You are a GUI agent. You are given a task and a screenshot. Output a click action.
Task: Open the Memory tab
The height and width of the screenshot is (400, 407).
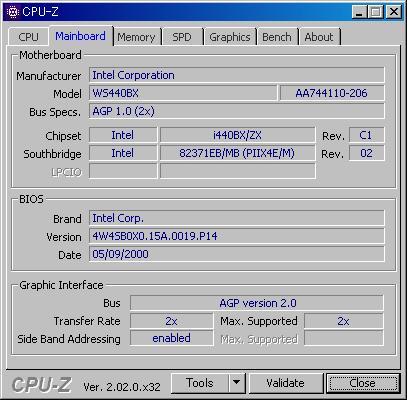click(x=136, y=37)
